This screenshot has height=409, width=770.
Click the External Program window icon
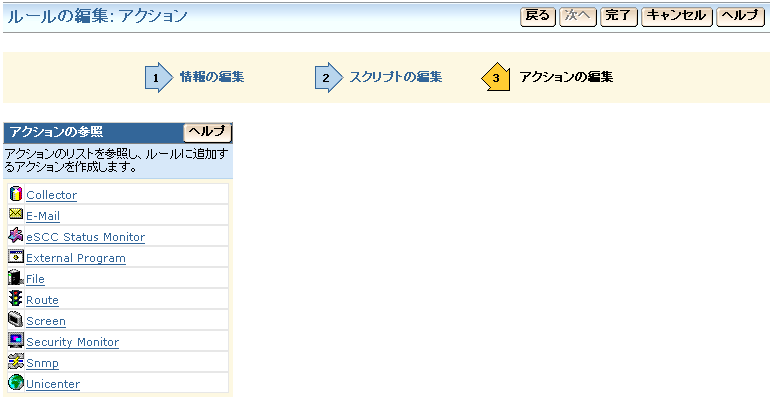(x=16, y=256)
